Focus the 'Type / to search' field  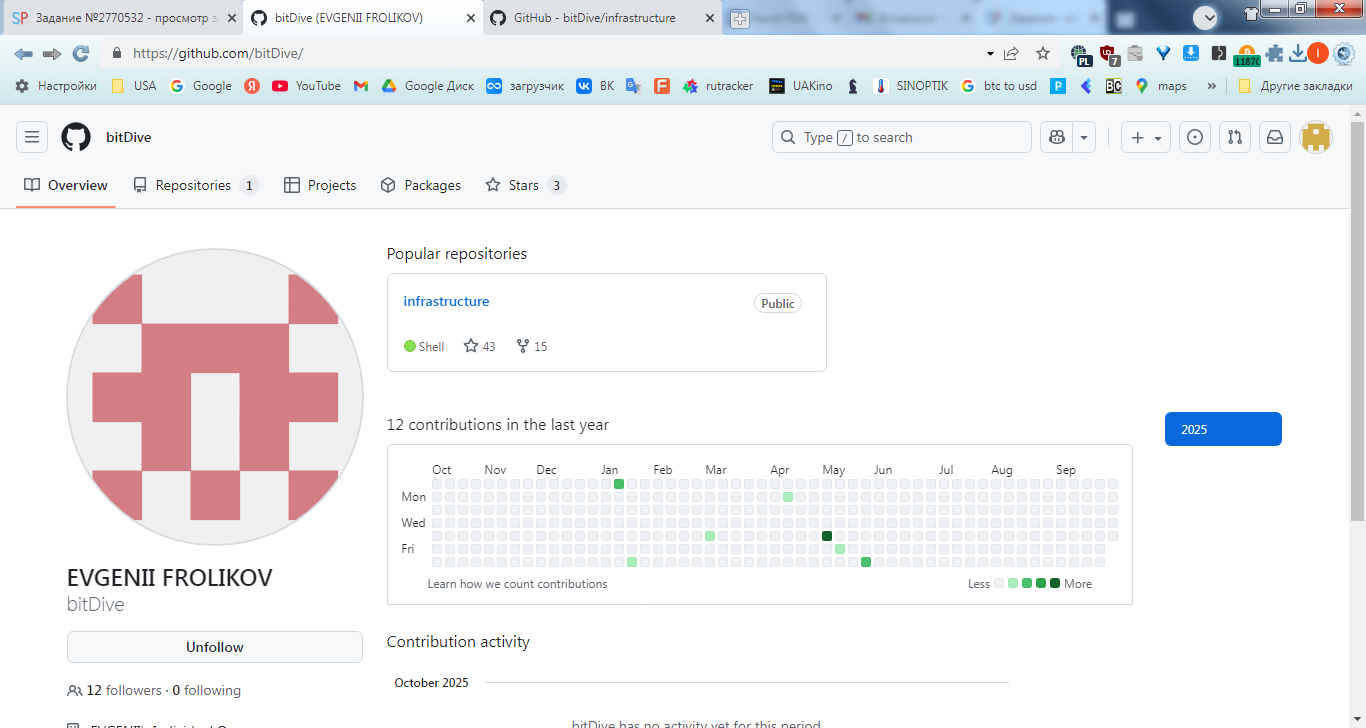tap(901, 137)
